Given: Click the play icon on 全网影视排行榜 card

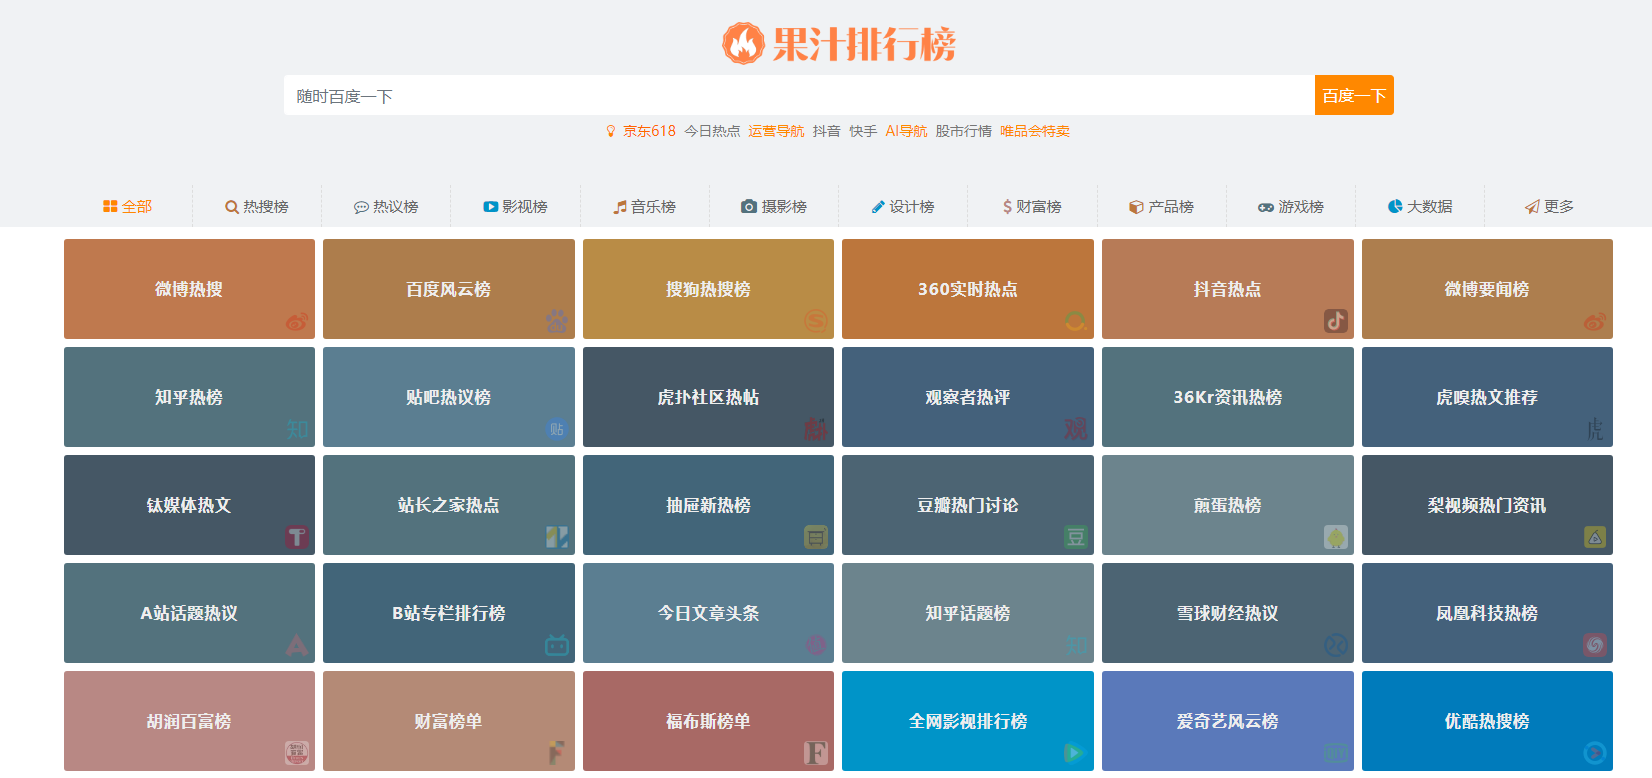Looking at the screenshot, I should pyautogui.click(x=1074, y=753).
